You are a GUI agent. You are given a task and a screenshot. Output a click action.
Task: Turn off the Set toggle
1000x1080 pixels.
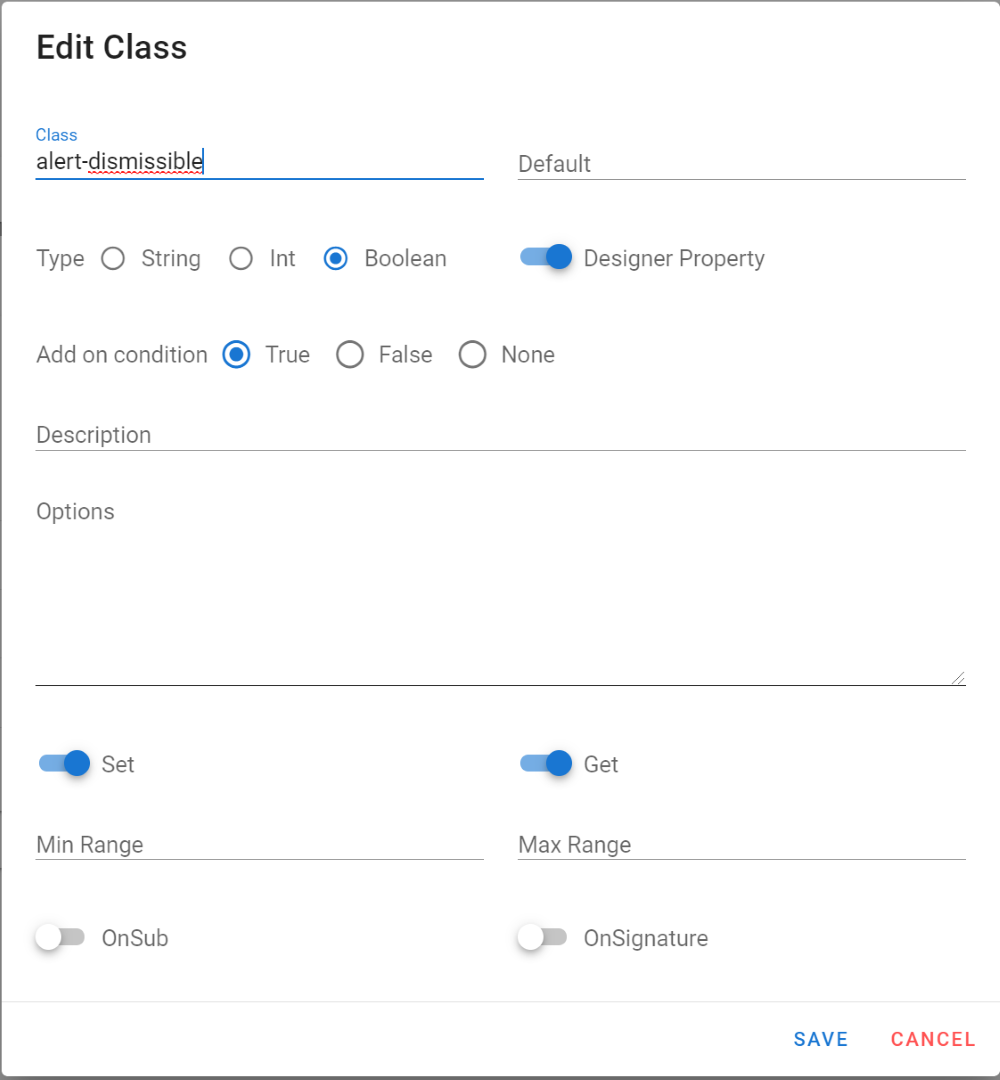point(64,764)
